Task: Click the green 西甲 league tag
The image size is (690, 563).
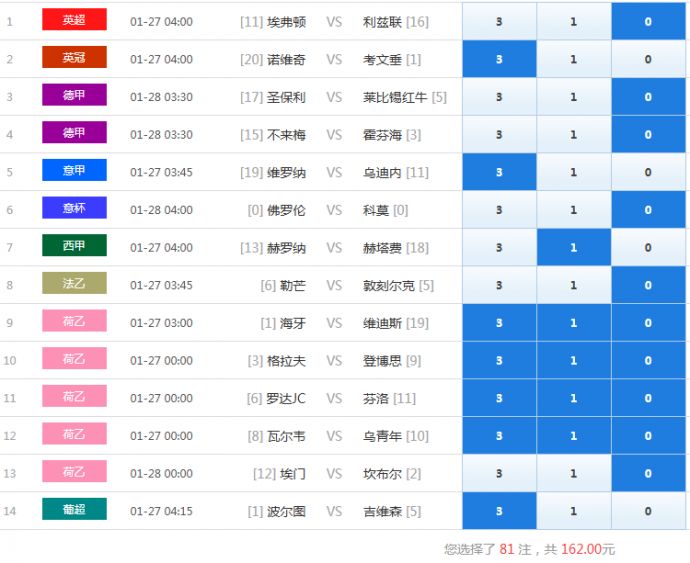Action: 74,246
